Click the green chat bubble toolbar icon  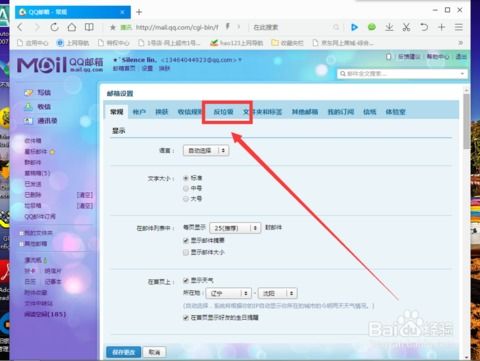[x=372, y=27]
